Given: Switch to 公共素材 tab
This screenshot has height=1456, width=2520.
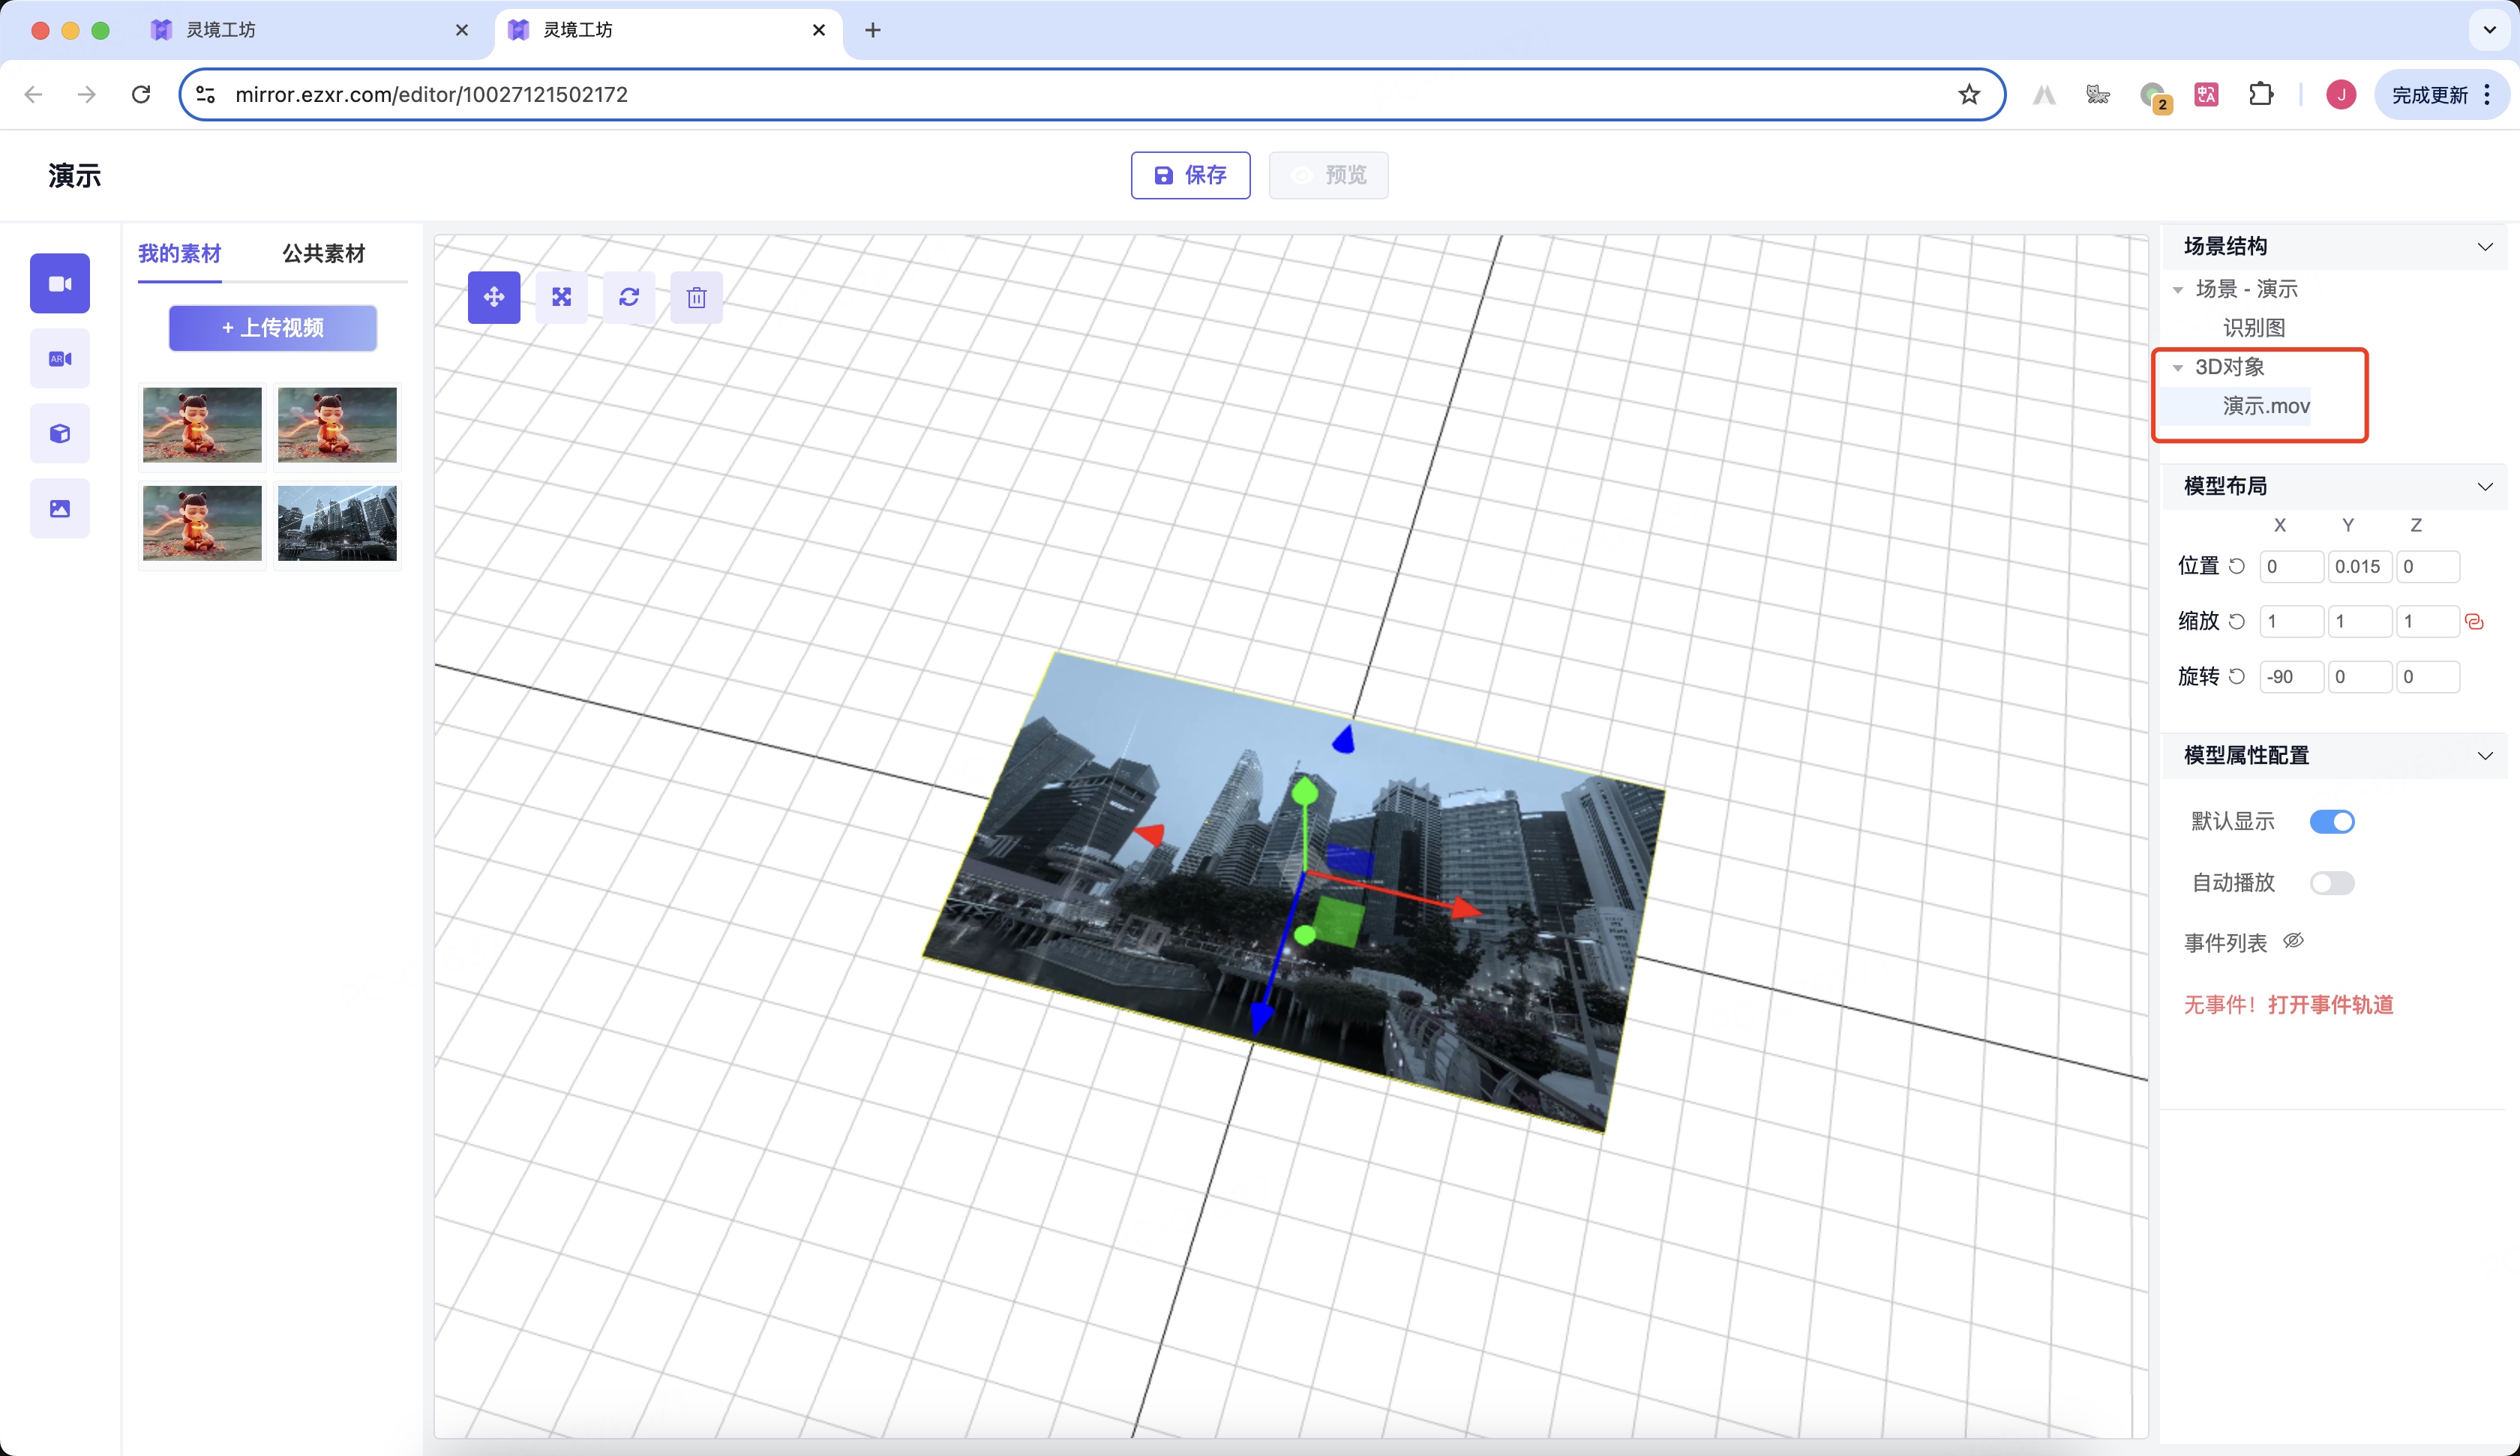Looking at the screenshot, I should pos(324,253).
